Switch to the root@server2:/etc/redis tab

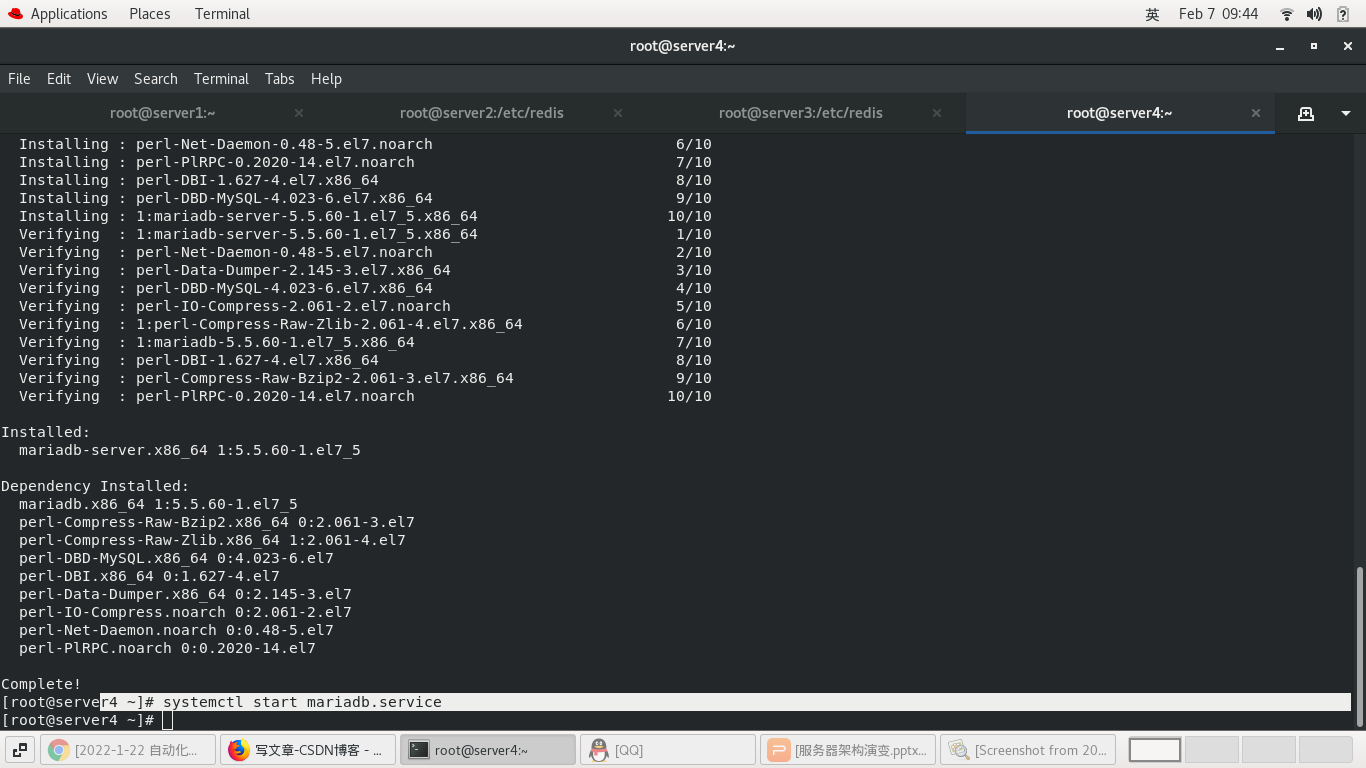point(481,112)
